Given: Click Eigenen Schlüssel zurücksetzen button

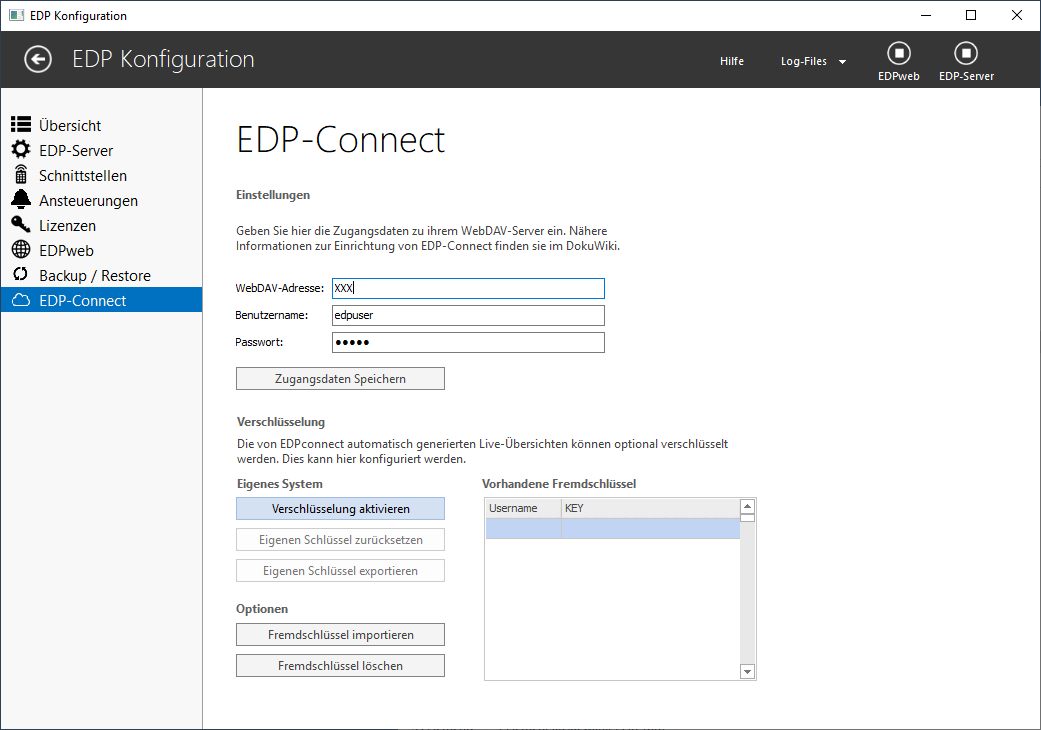Looking at the screenshot, I should 340,540.
